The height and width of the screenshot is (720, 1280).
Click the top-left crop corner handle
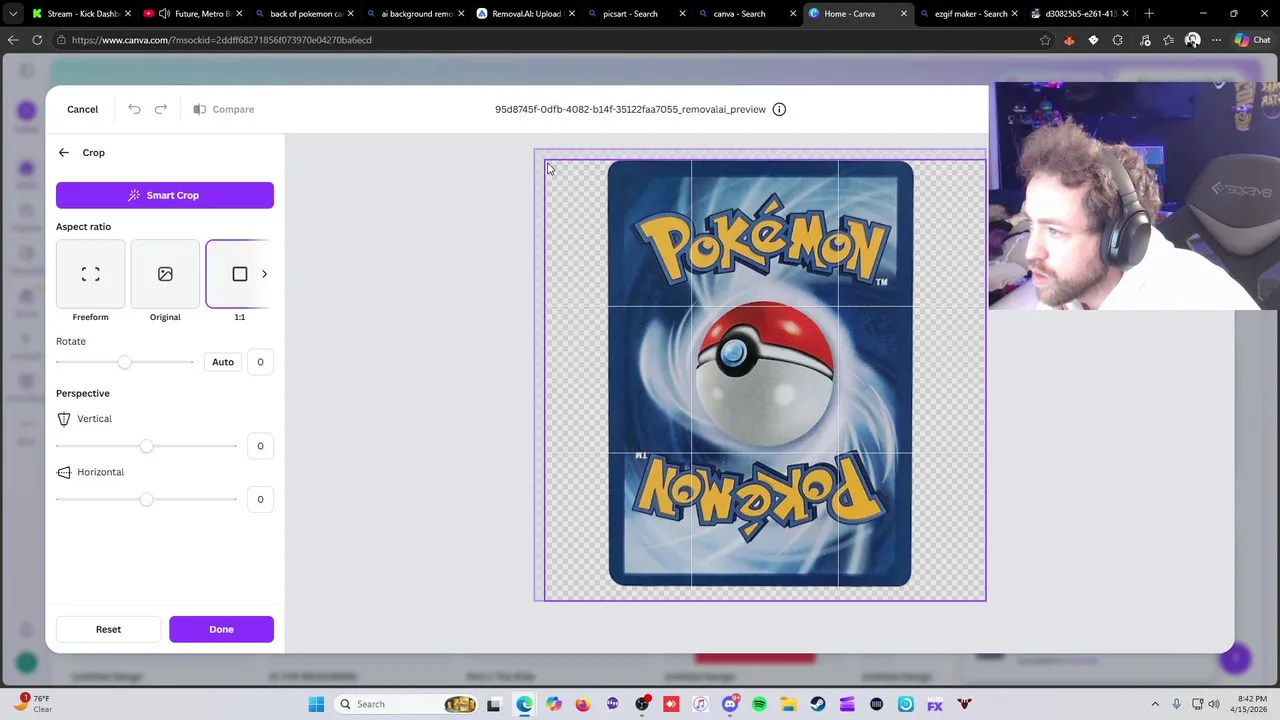coord(546,162)
